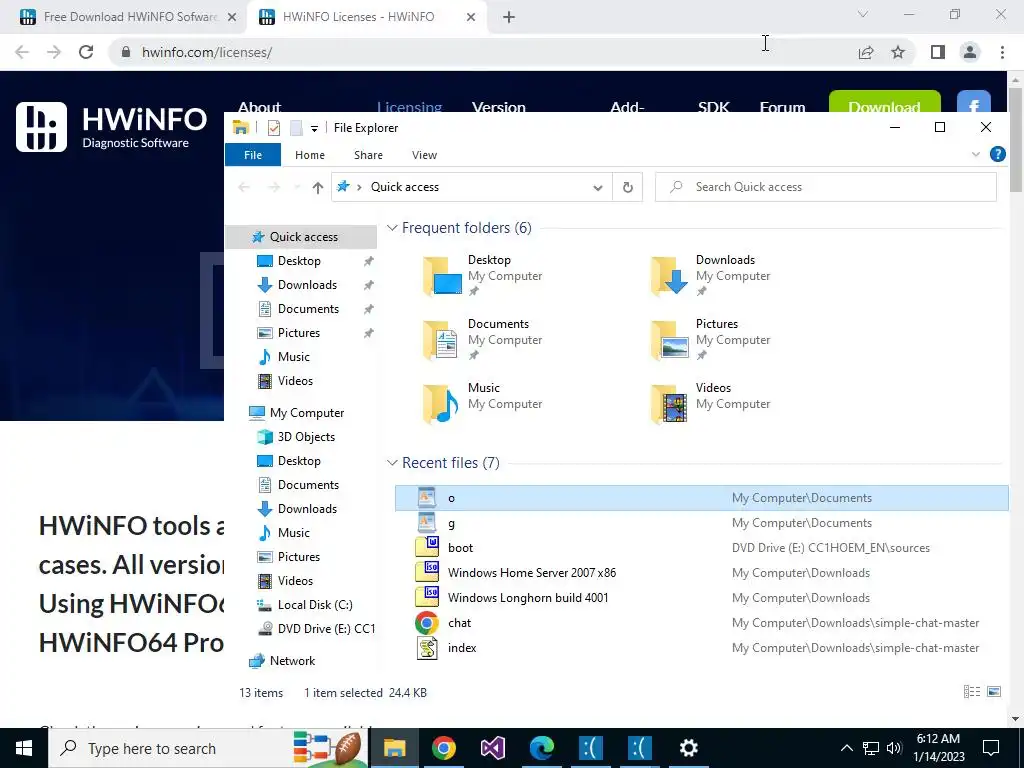The height and width of the screenshot is (768, 1024).
Task: Click the Music folder icon in Frequent folders
Action: point(442,404)
